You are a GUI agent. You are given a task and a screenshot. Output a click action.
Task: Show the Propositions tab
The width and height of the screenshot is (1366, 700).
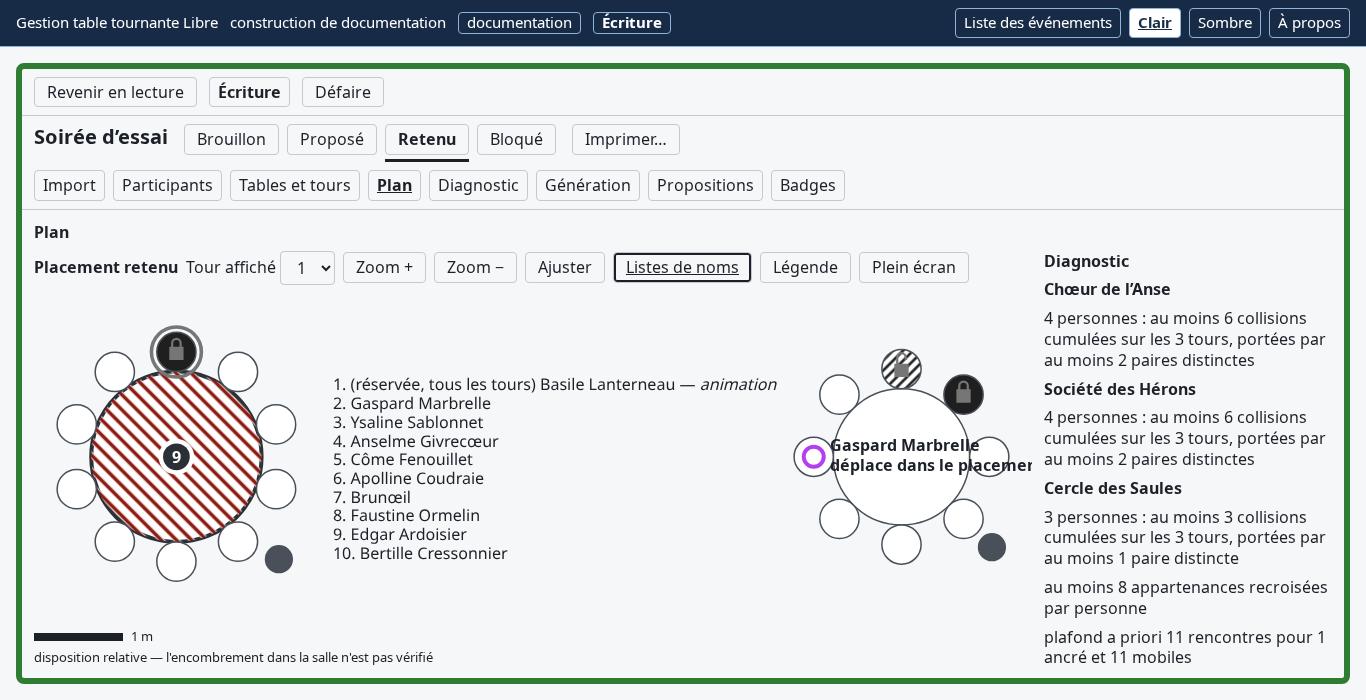click(x=705, y=186)
